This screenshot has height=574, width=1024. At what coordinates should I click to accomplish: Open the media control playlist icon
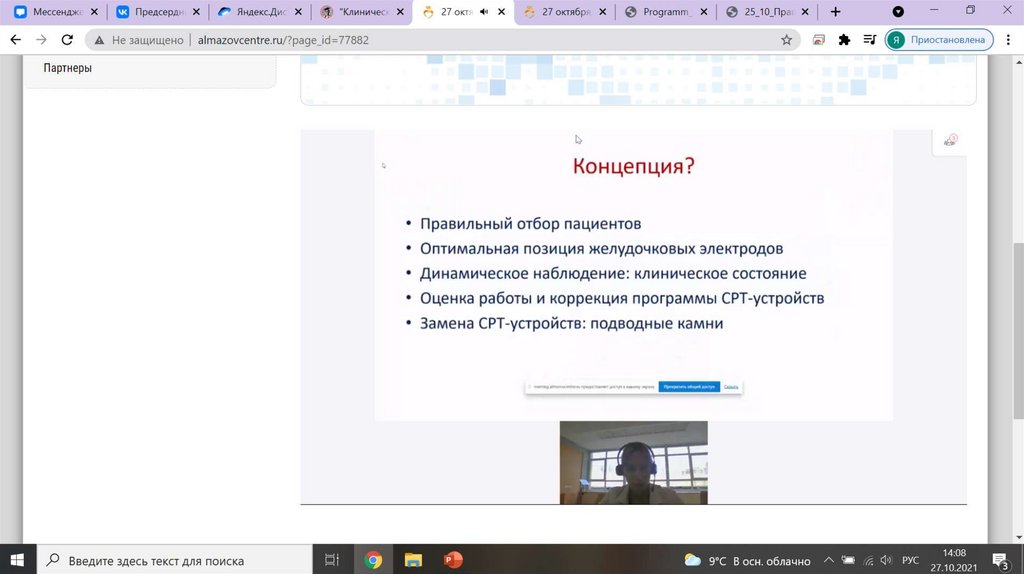868,40
